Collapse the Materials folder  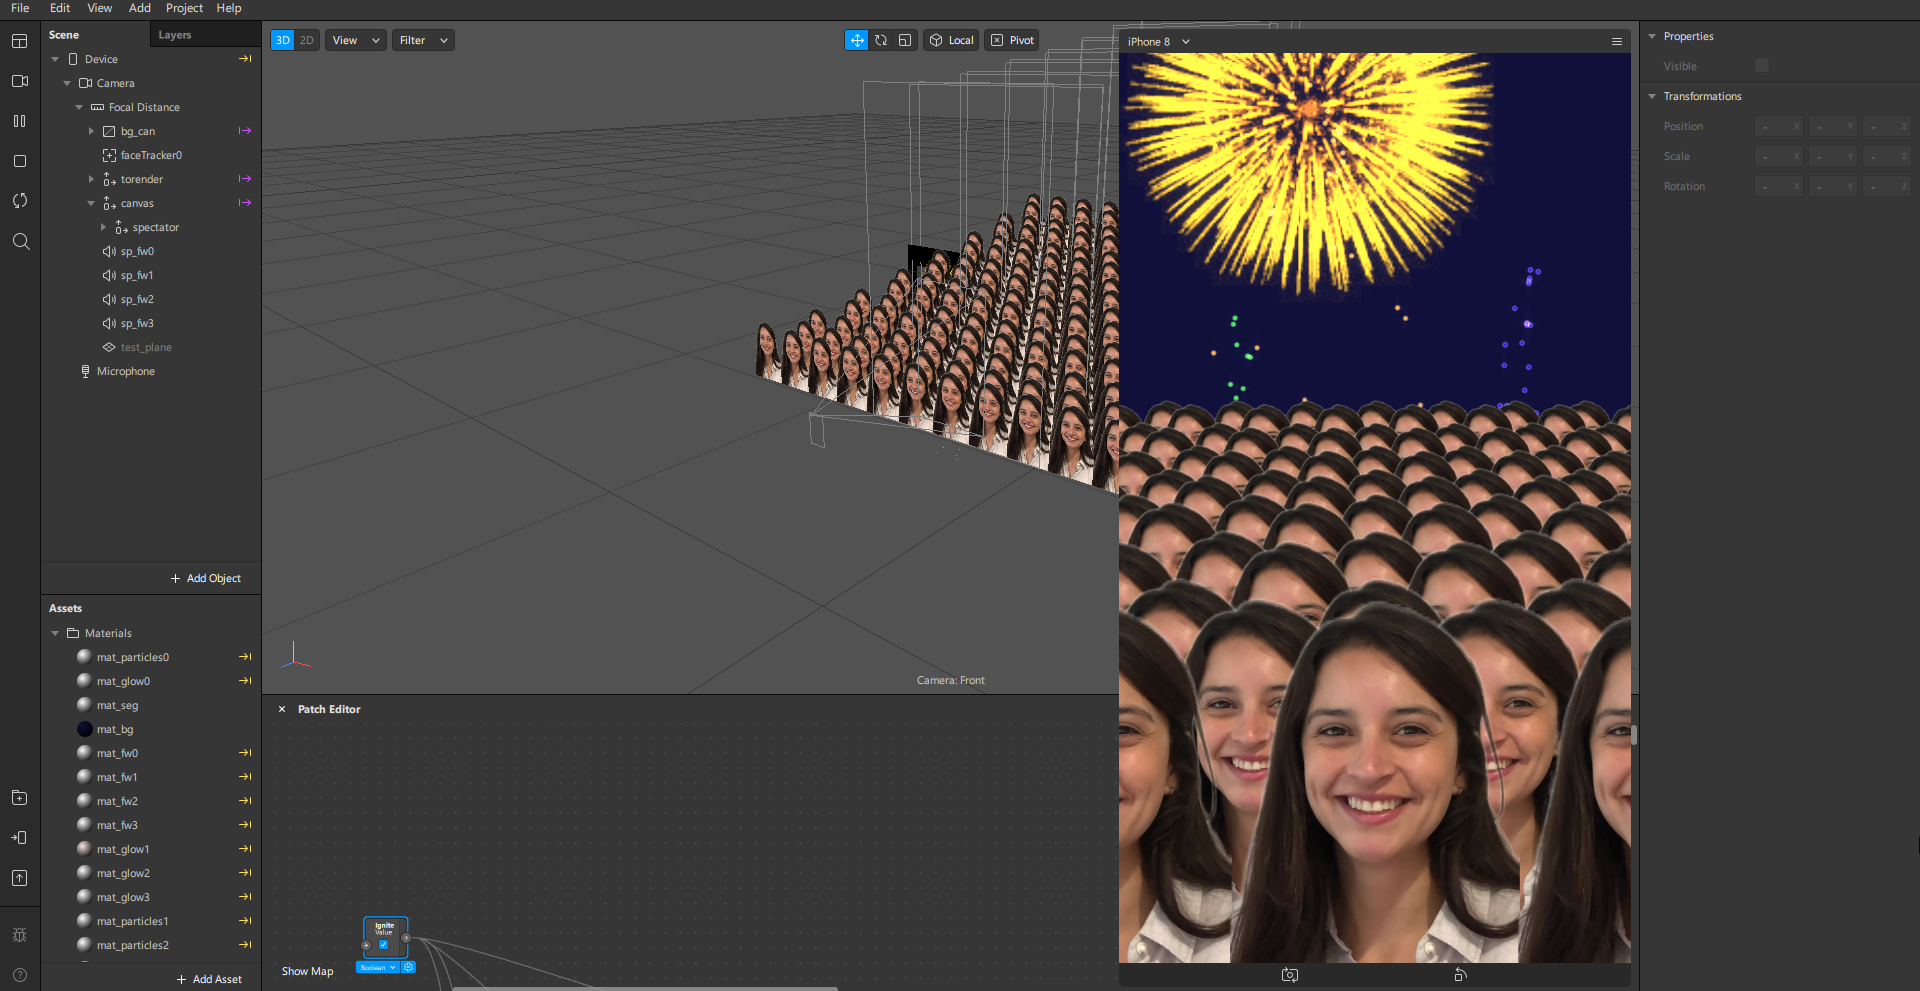(55, 633)
